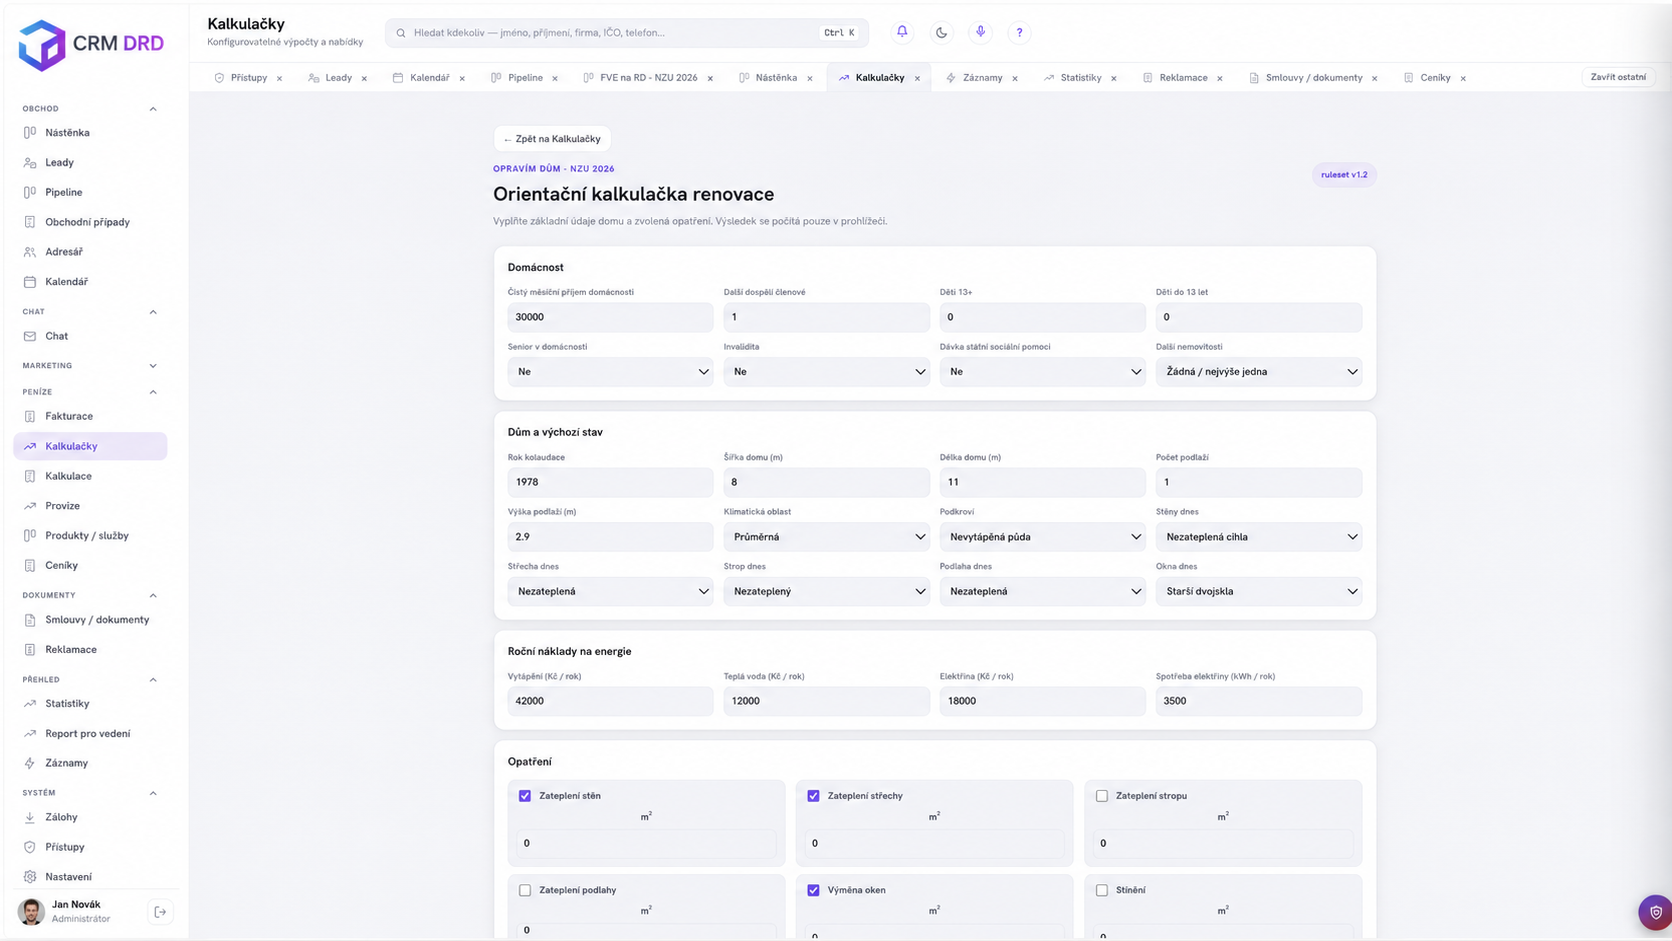Open Stěny dnes dropdown

coord(1258,537)
